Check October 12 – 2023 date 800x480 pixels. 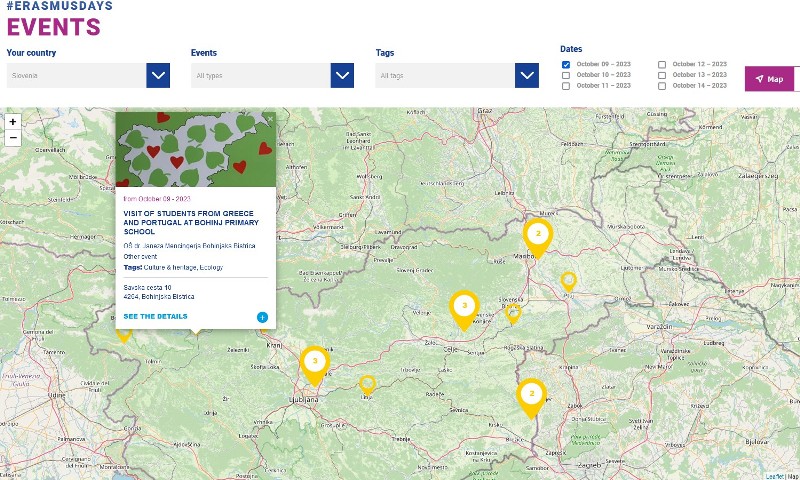[x=662, y=65]
